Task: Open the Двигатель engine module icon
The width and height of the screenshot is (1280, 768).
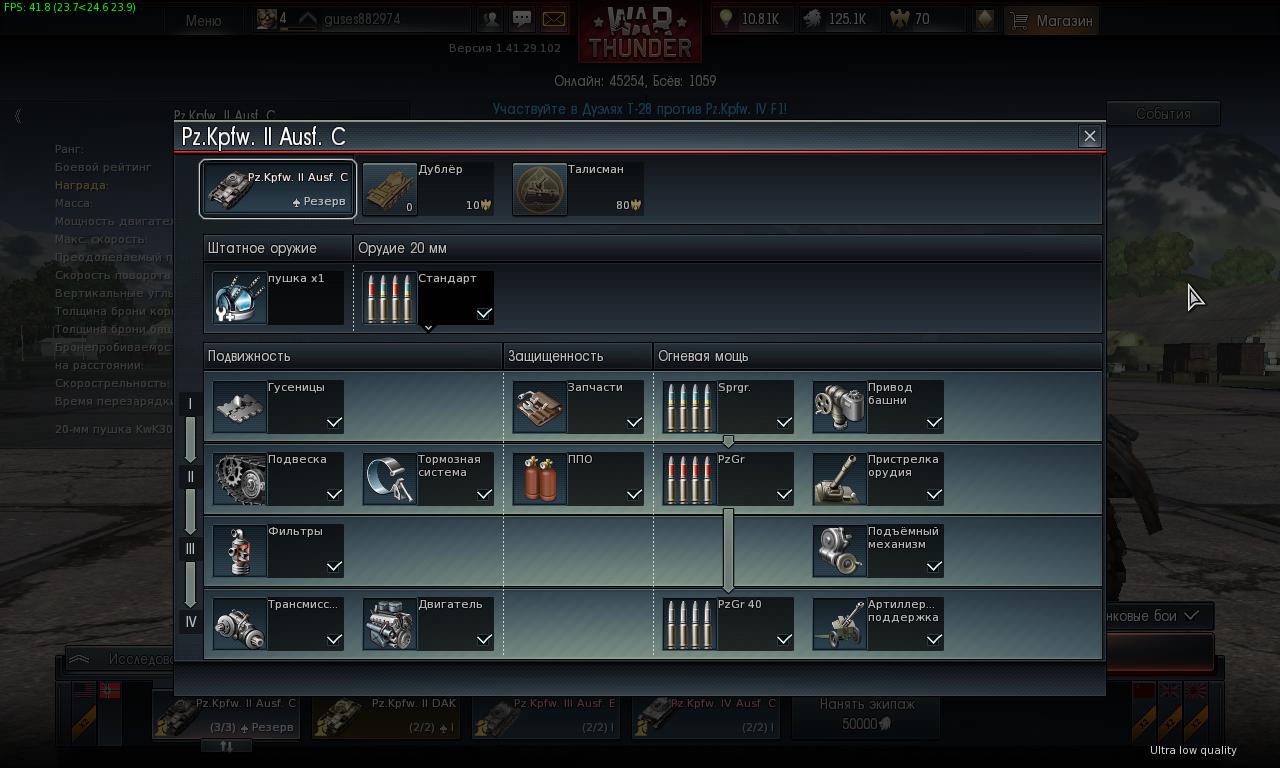Action: click(390, 624)
